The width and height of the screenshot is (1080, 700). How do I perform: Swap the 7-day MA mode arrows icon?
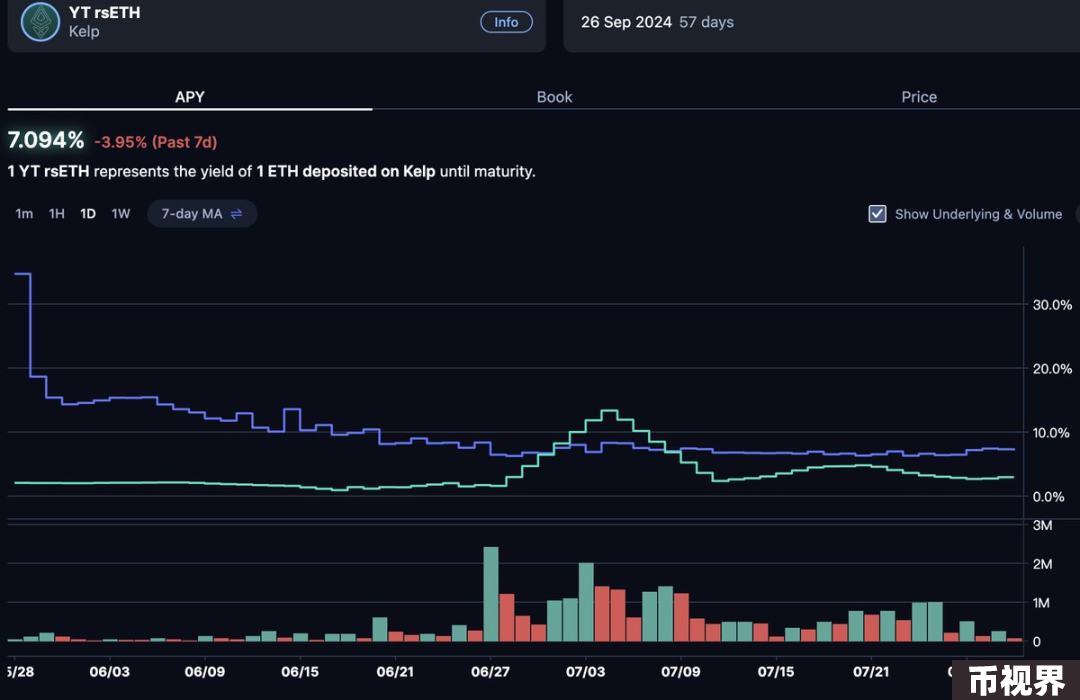236,214
